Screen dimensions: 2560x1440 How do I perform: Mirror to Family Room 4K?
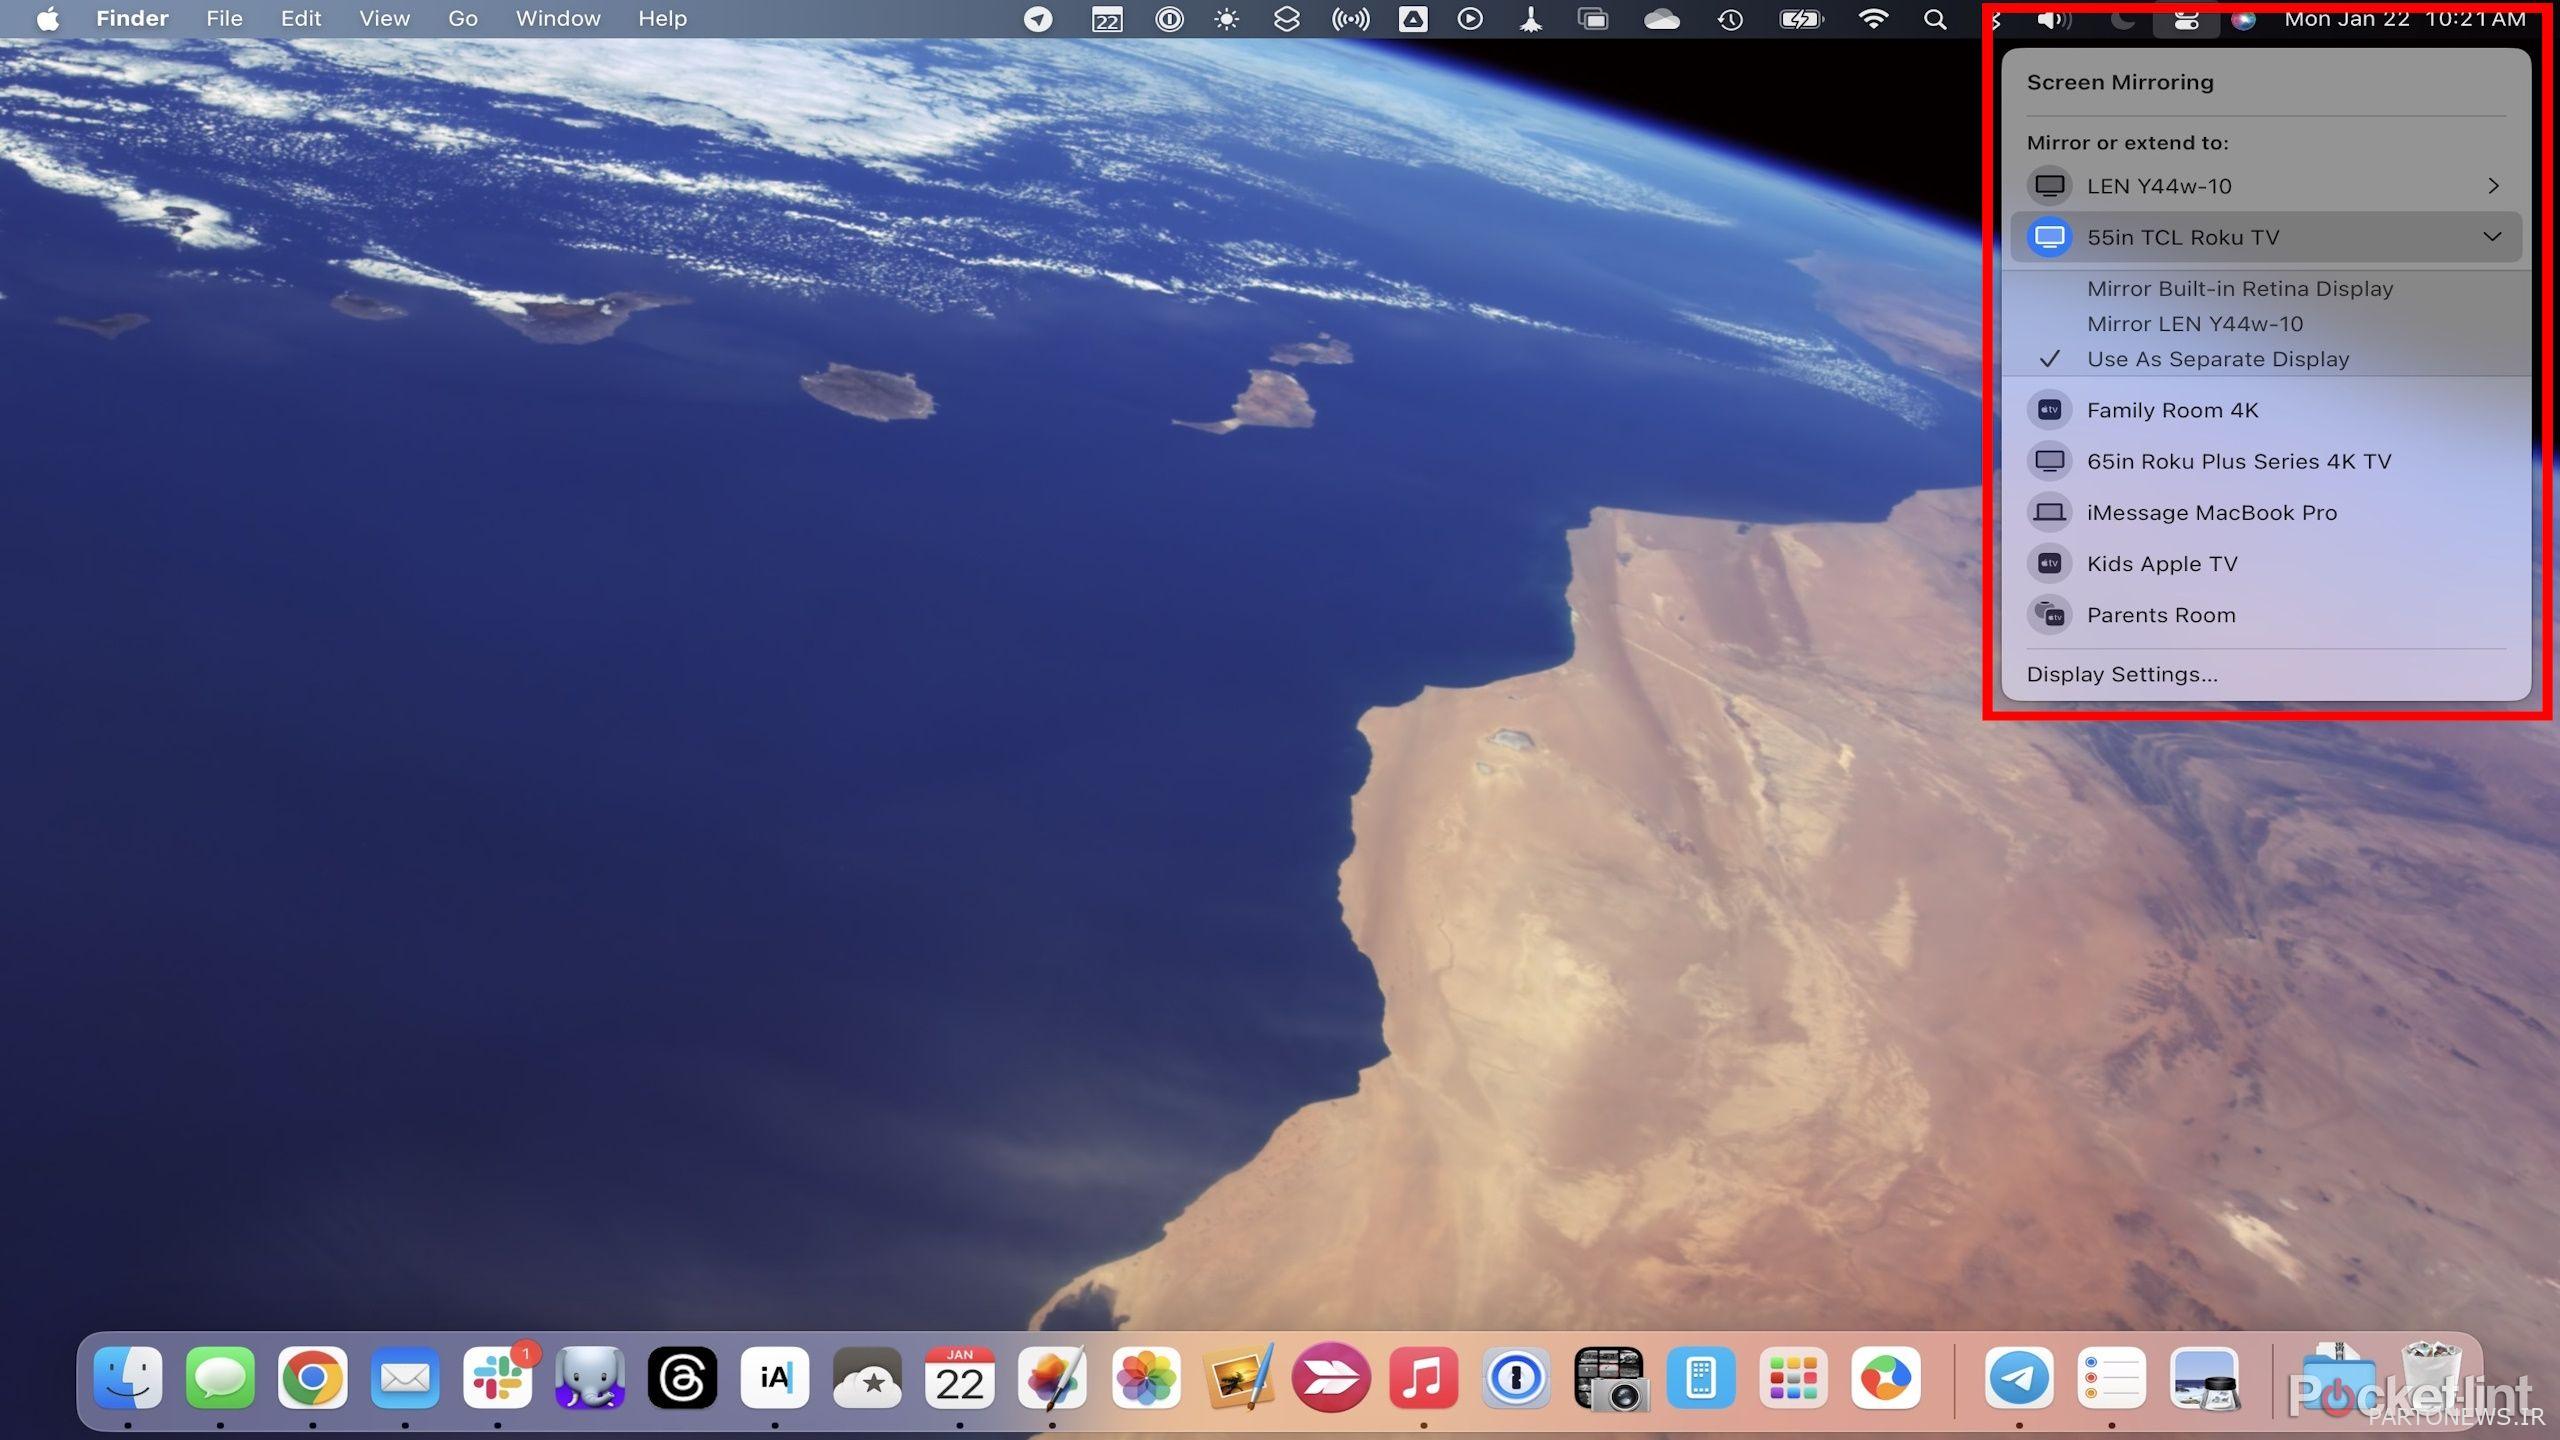2172,410
